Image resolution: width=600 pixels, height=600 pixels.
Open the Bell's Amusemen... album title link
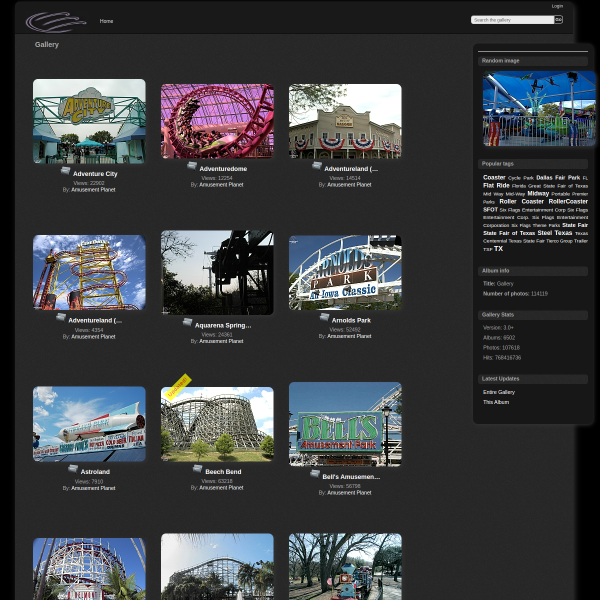click(351, 477)
